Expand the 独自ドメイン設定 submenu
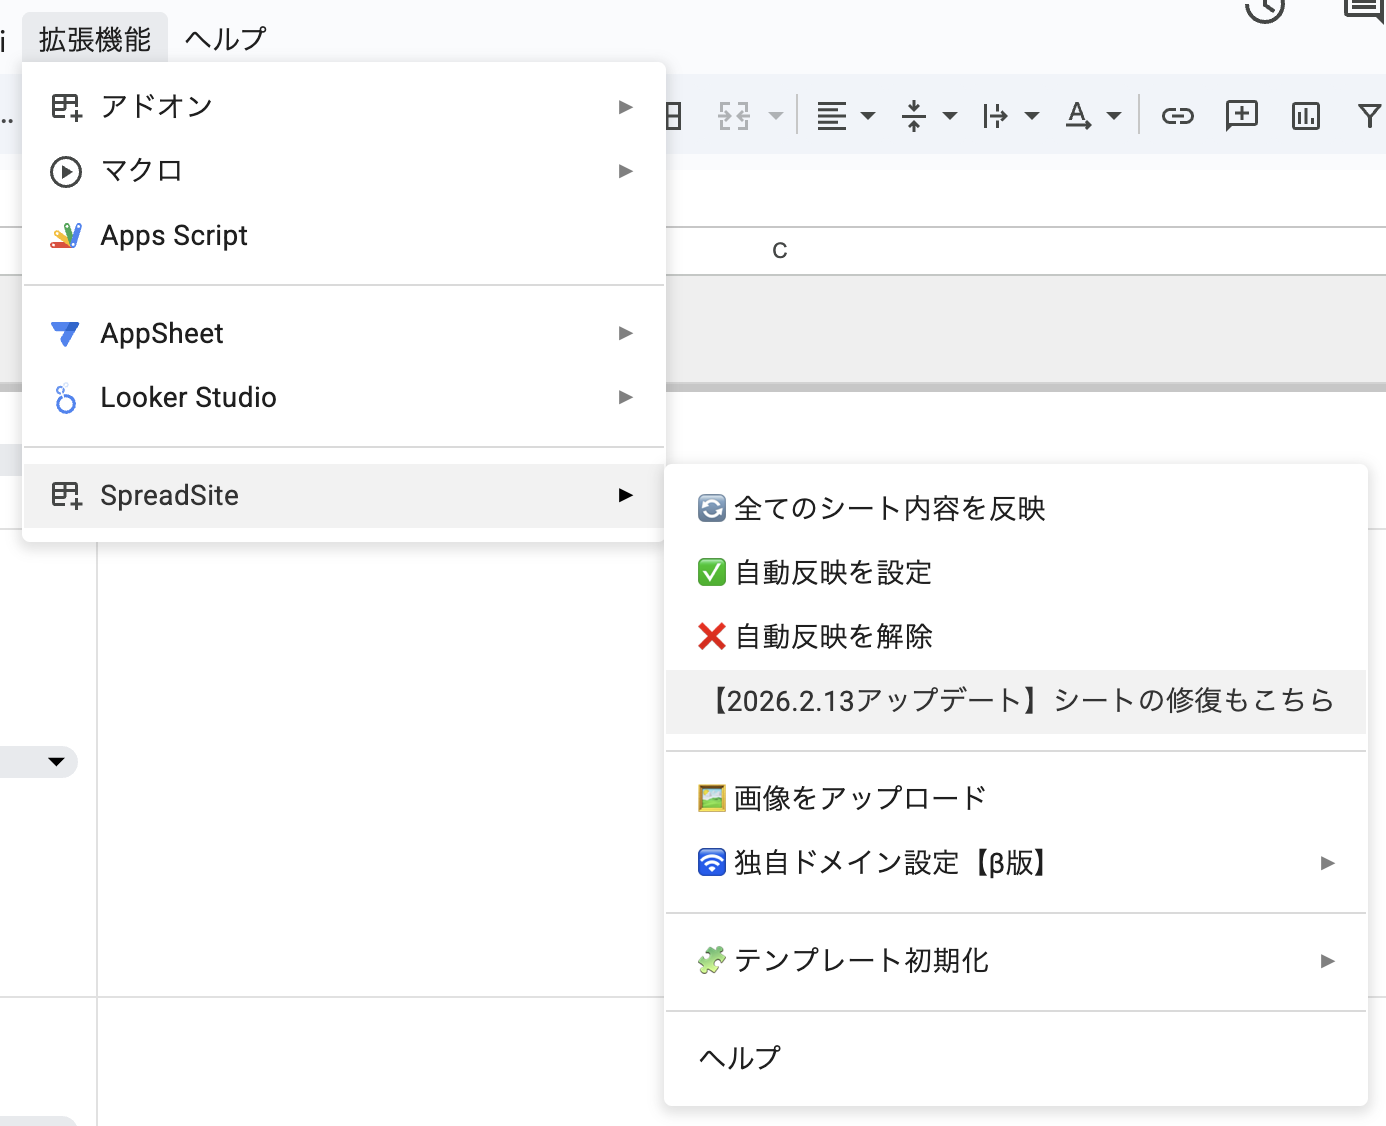 (x=1327, y=863)
